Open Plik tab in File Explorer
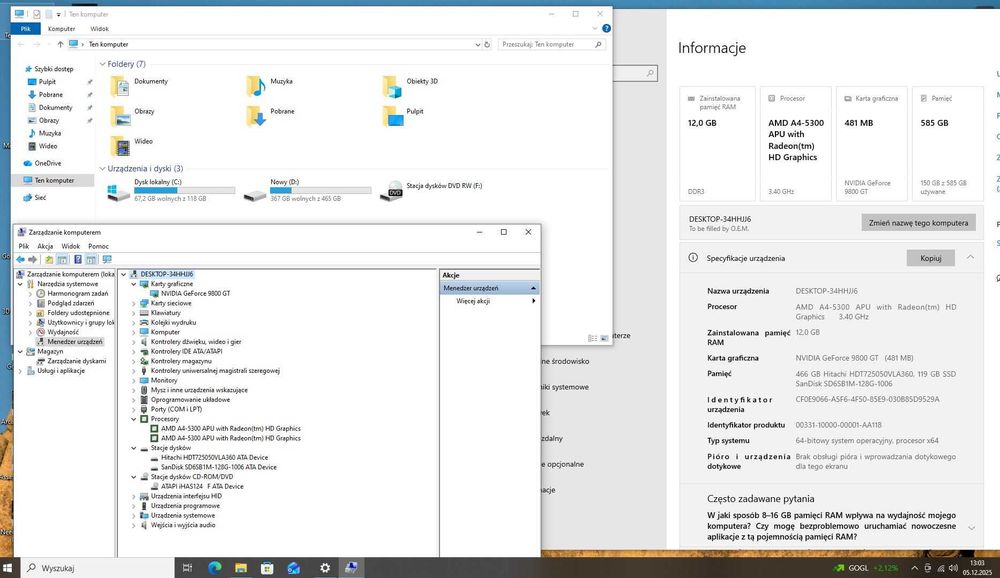 click(26, 29)
